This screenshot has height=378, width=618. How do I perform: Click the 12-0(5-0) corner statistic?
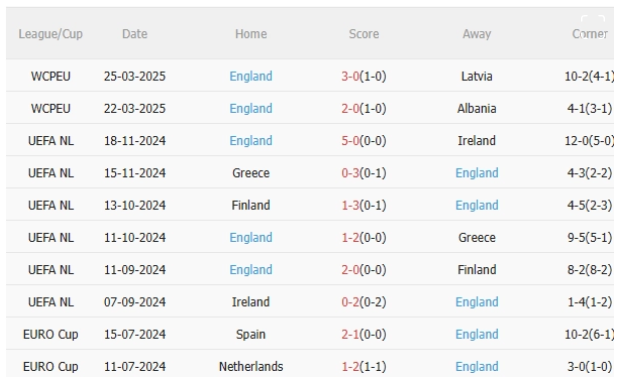(590, 141)
